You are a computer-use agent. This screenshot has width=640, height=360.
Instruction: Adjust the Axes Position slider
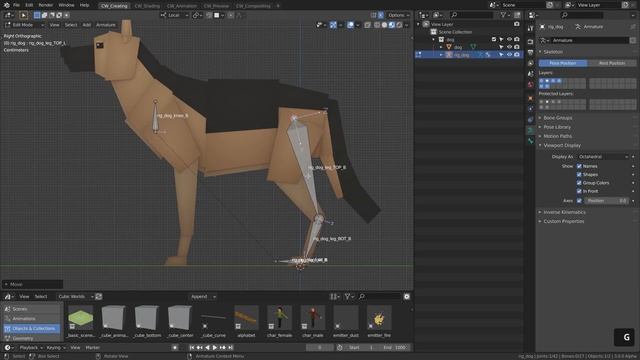click(606, 201)
